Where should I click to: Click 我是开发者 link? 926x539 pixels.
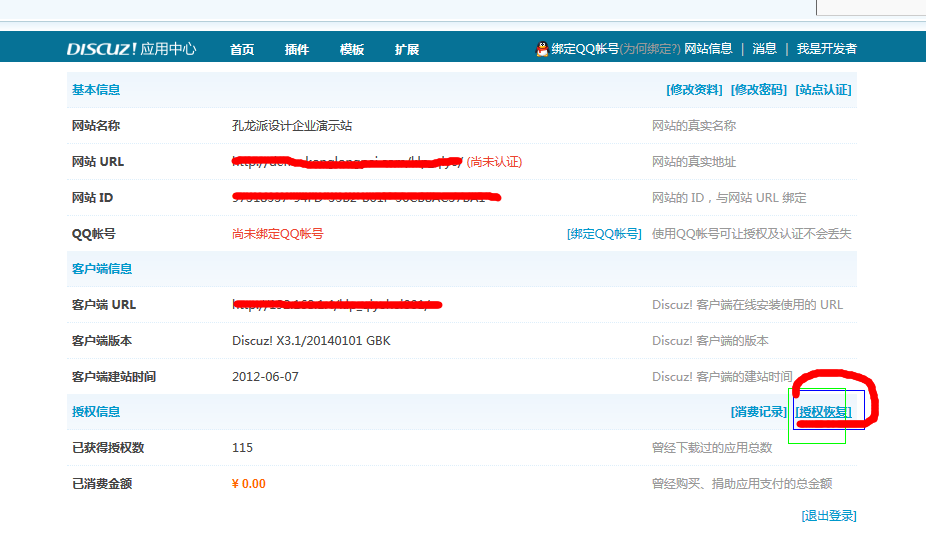827,48
